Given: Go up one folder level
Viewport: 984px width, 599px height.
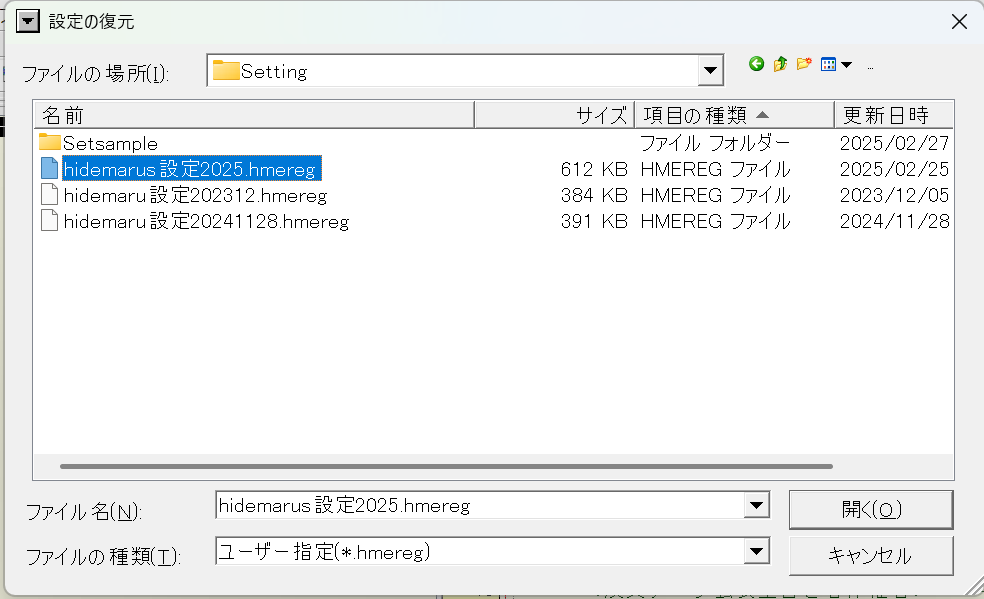Looking at the screenshot, I should (x=780, y=64).
